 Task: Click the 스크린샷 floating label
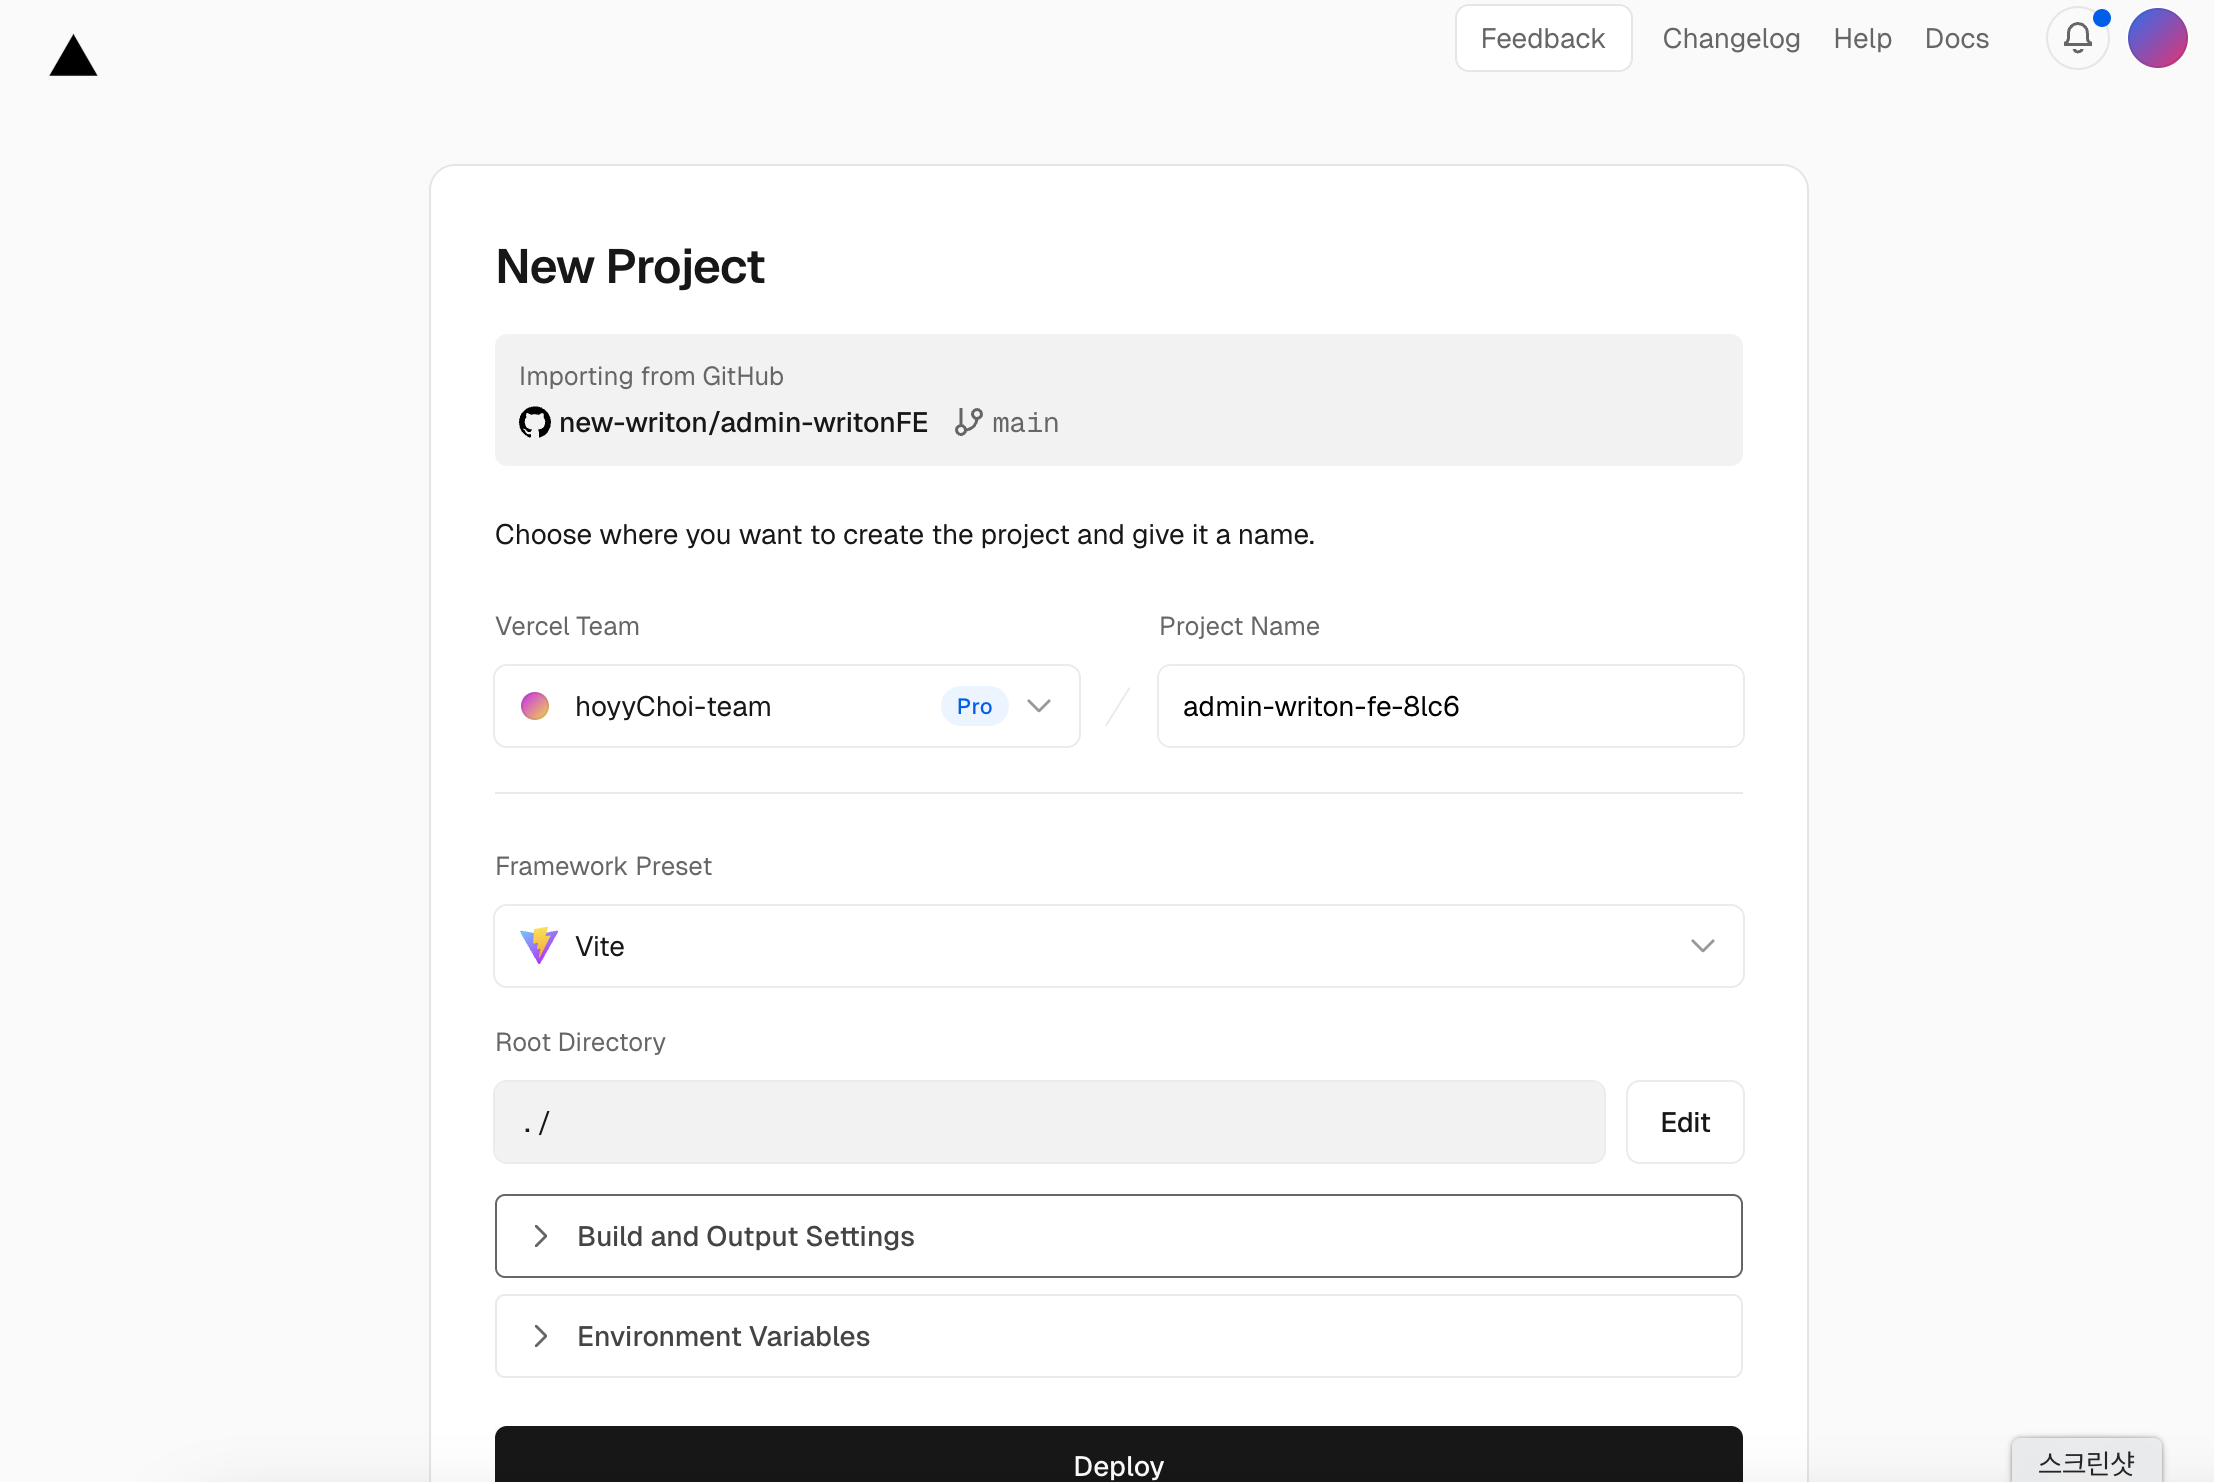(2086, 1462)
